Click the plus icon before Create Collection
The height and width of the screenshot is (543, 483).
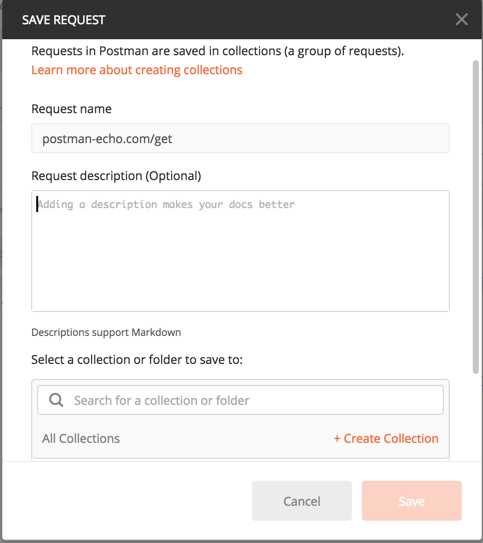(x=337, y=438)
